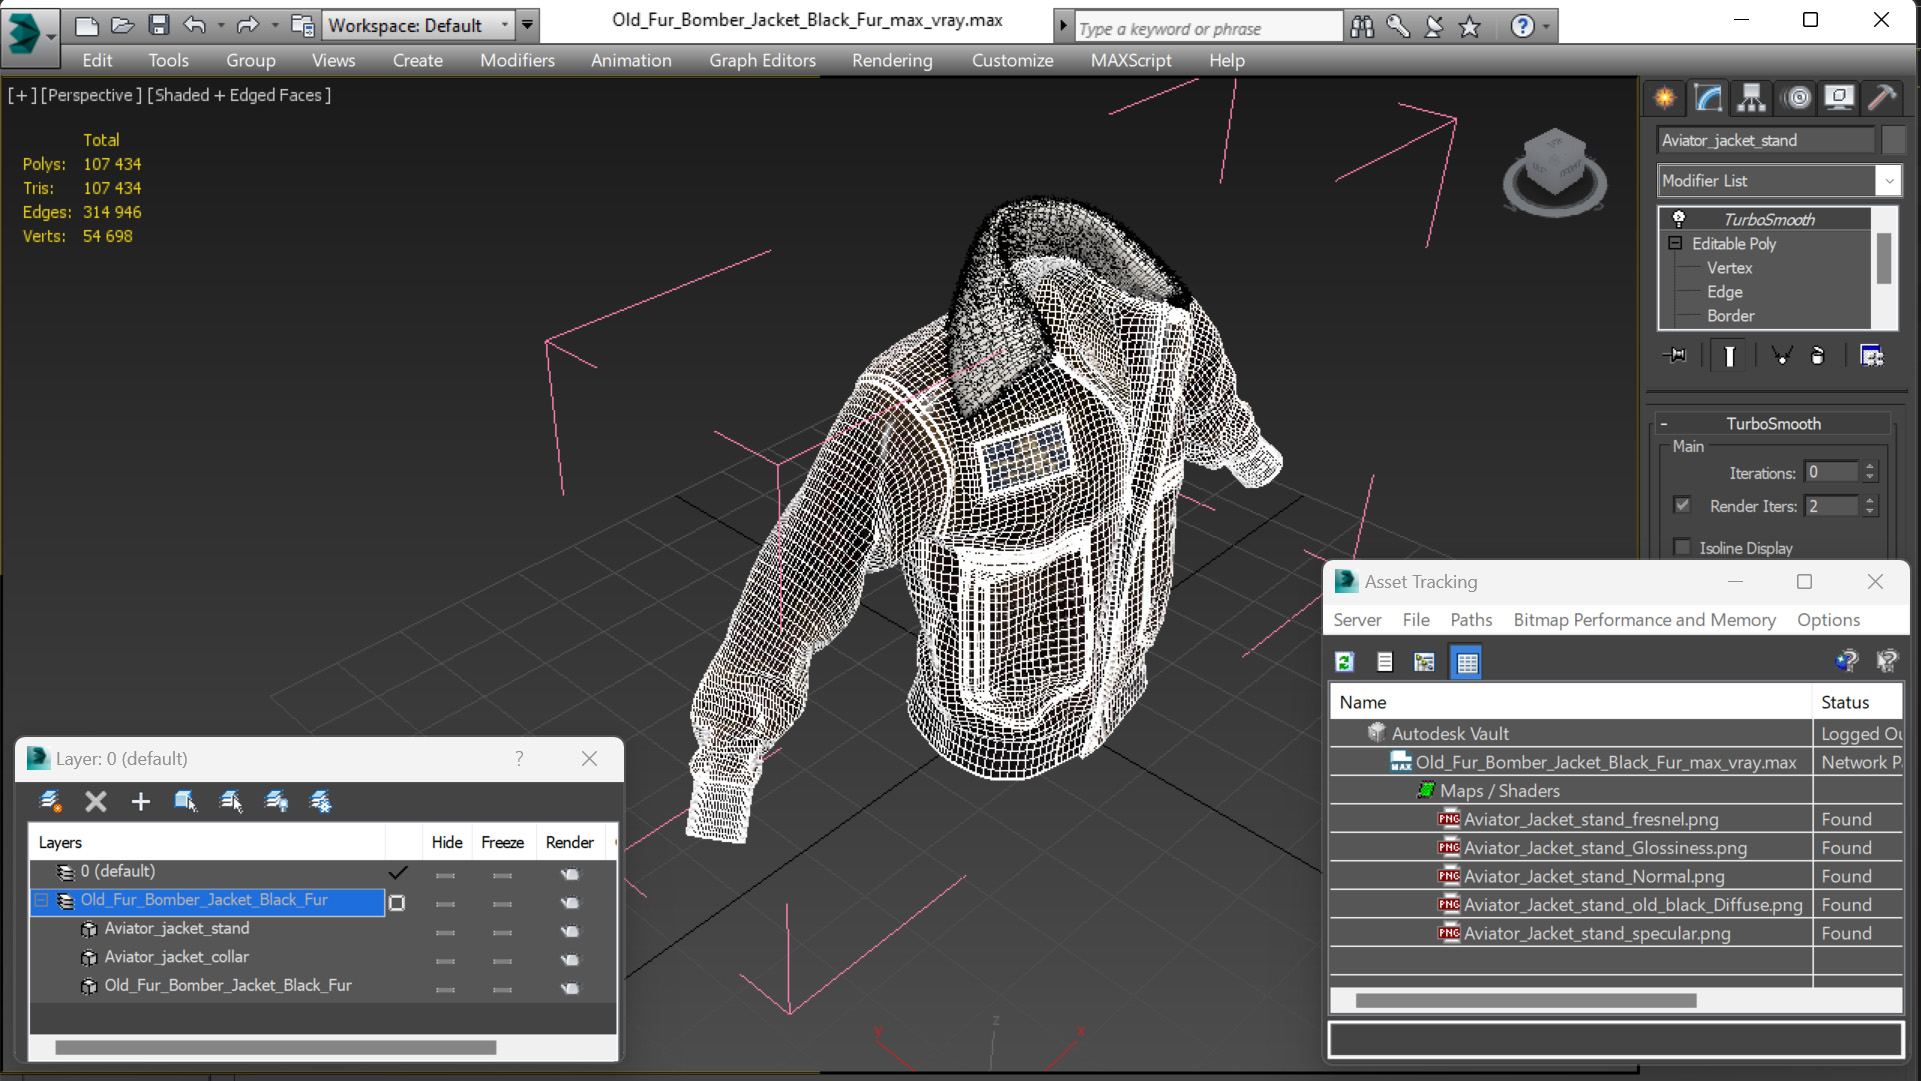Collapse the Editable Poly sub-object tree
Image resolution: width=1921 pixels, height=1081 pixels.
[1675, 243]
